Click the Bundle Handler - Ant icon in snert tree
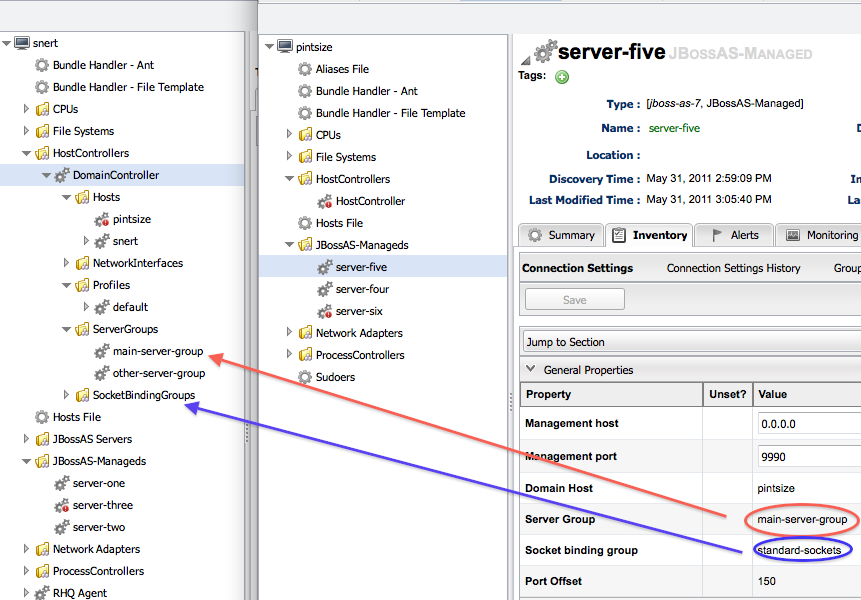This screenshot has width=861, height=600. (42, 65)
